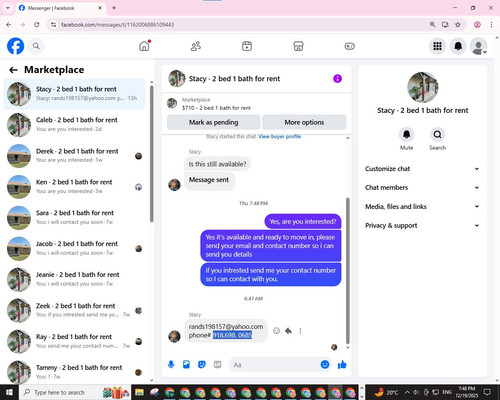Open taskbar clock and date

(x=467, y=392)
